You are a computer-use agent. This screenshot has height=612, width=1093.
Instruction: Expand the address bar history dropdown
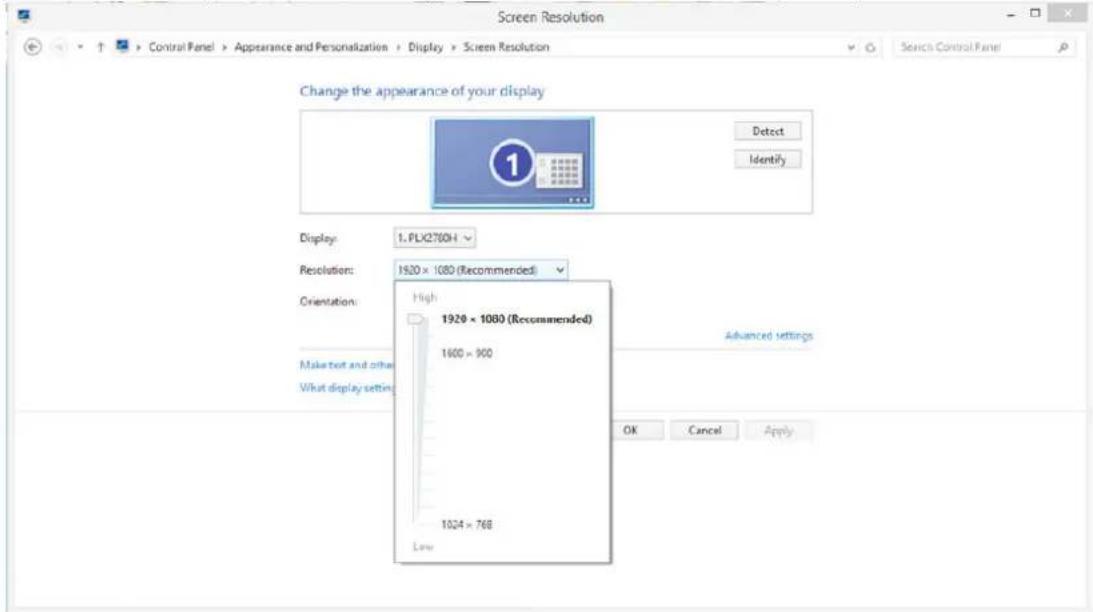click(x=851, y=47)
